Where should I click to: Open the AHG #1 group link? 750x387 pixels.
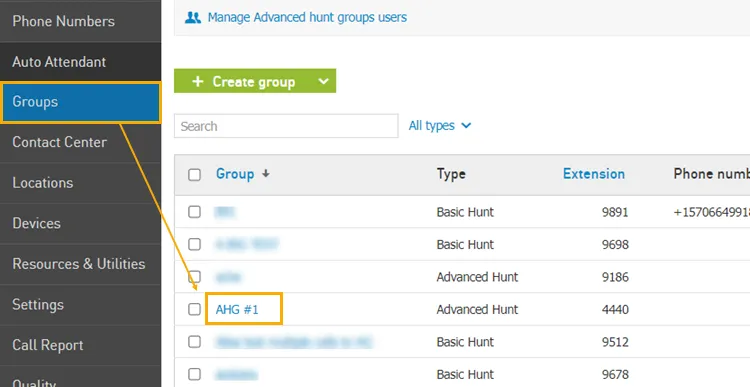pos(237,310)
